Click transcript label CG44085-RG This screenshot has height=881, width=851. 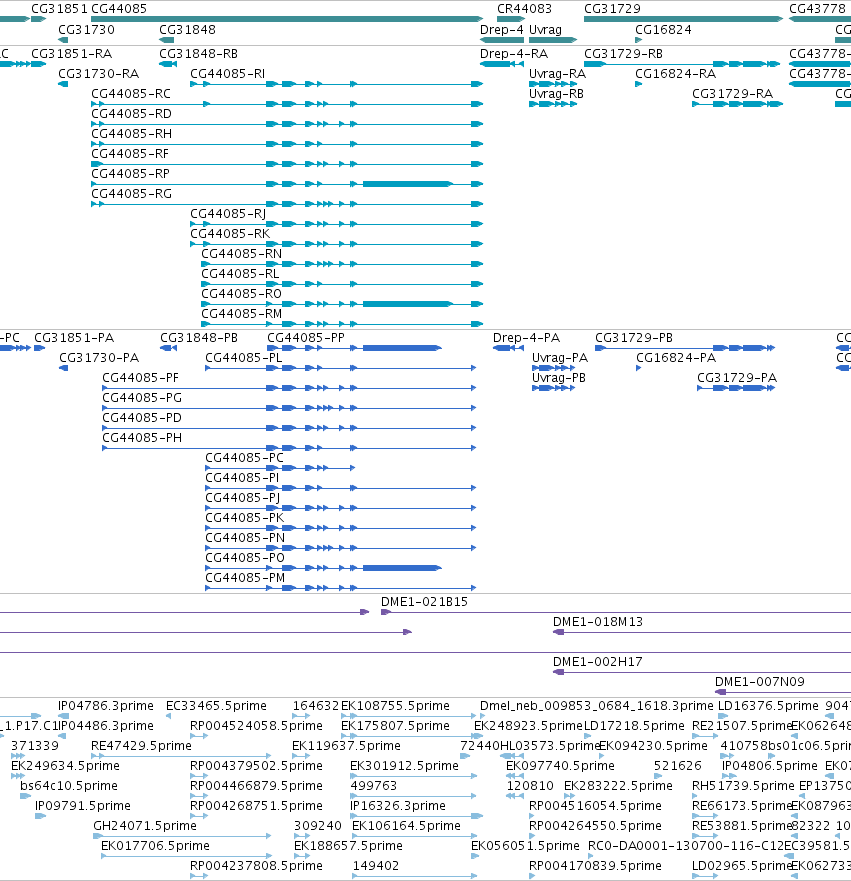[x=131, y=194]
